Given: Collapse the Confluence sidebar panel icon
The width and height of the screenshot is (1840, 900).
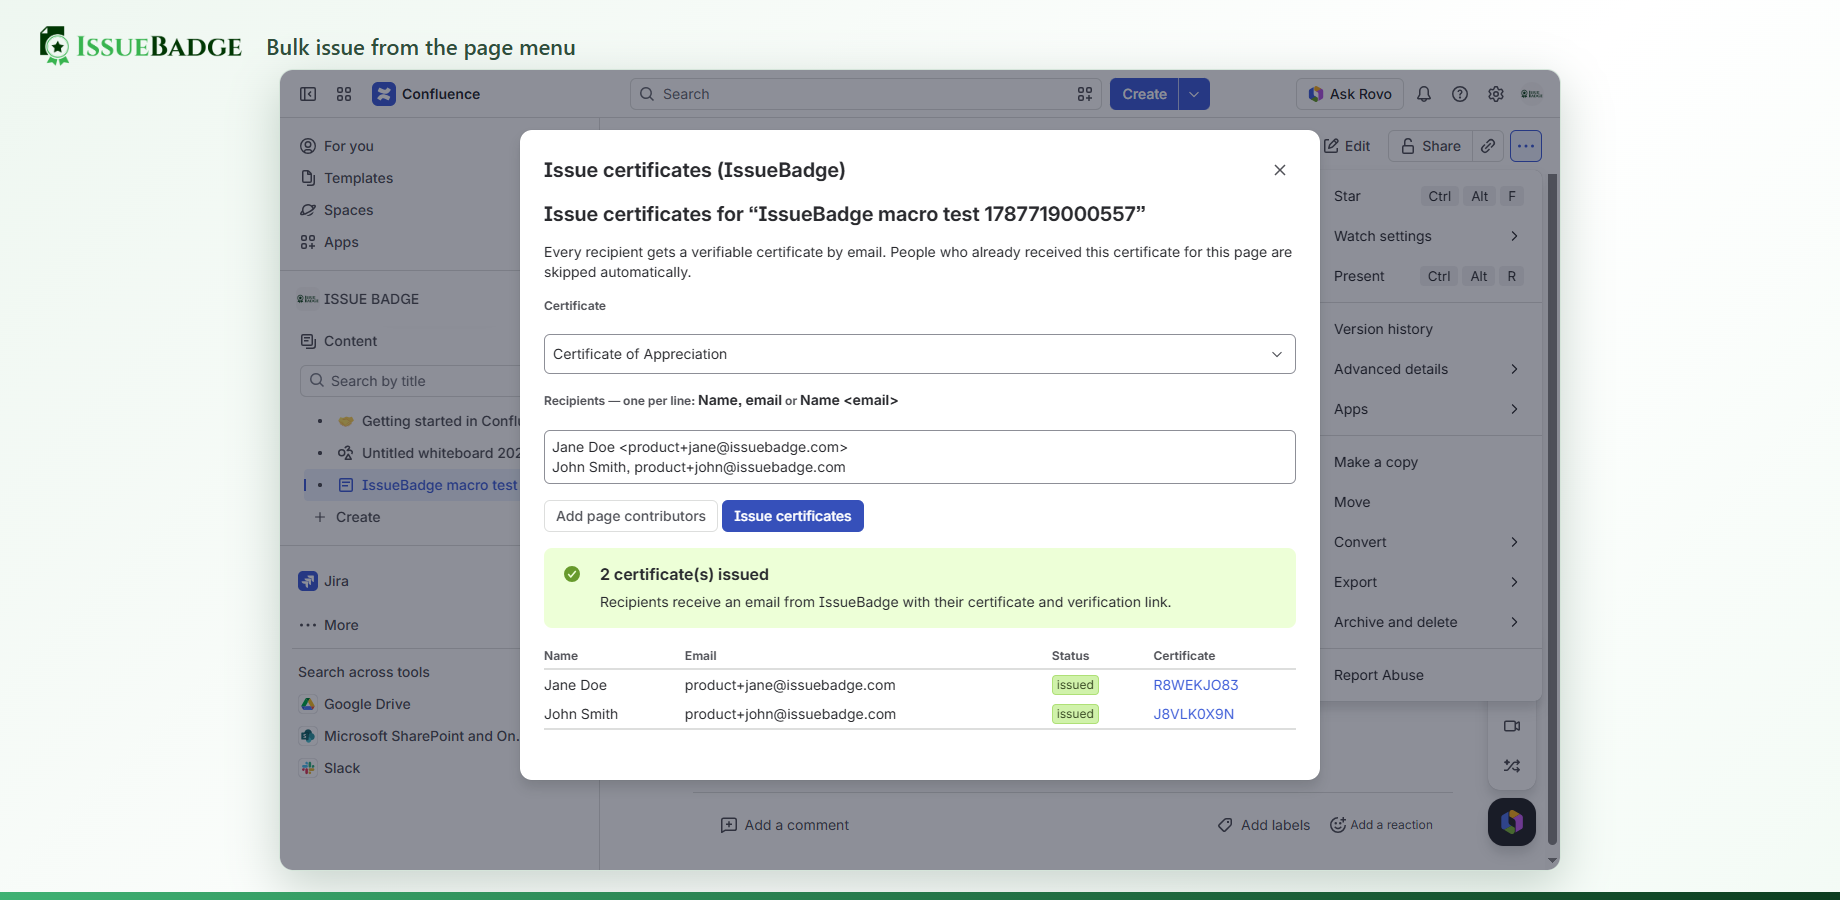Looking at the screenshot, I should click(x=308, y=94).
